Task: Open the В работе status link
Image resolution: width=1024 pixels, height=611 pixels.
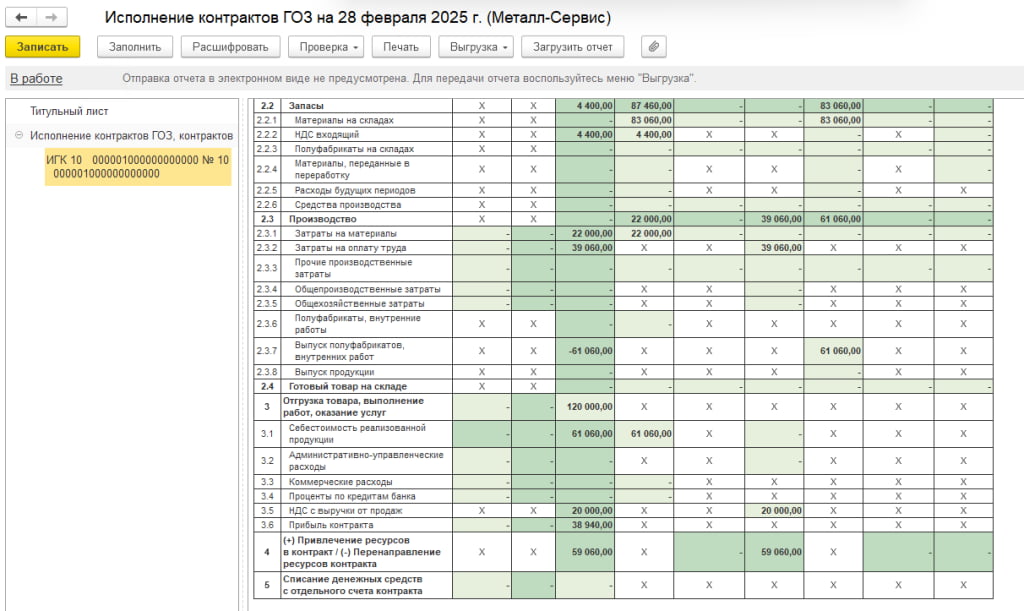Action: pyautogui.click(x=36, y=78)
